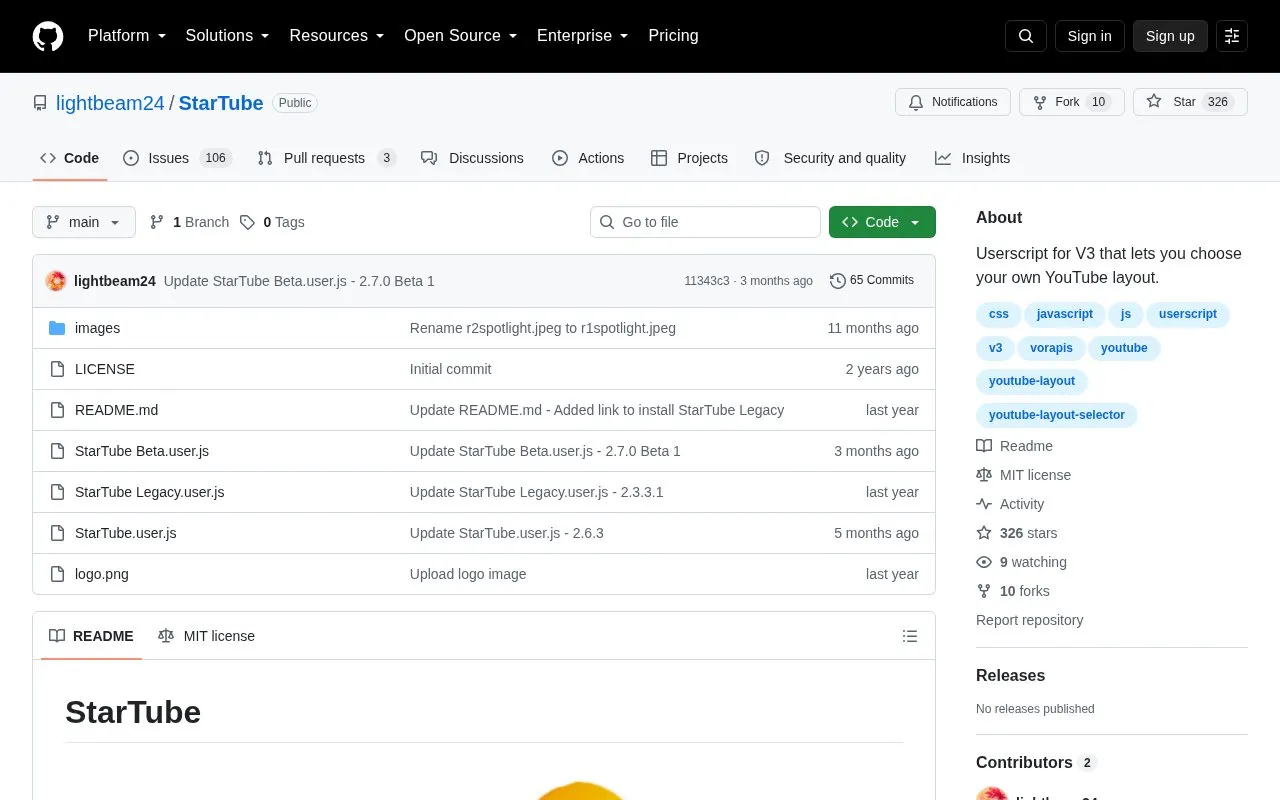Click the notifications bell button
This screenshot has height=800, width=1280.
(953, 102)
